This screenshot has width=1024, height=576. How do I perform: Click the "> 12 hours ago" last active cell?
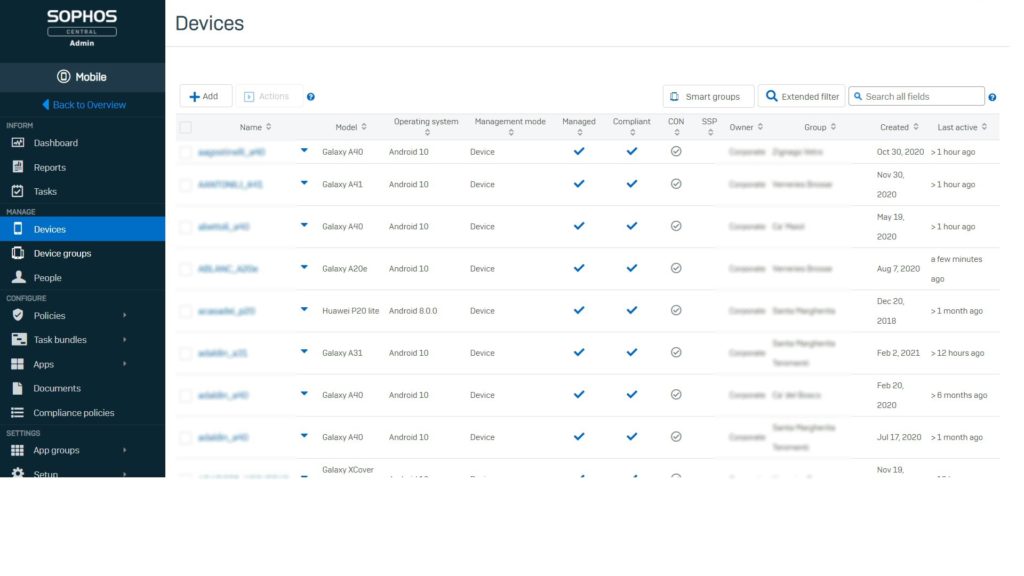pos(957,353)
